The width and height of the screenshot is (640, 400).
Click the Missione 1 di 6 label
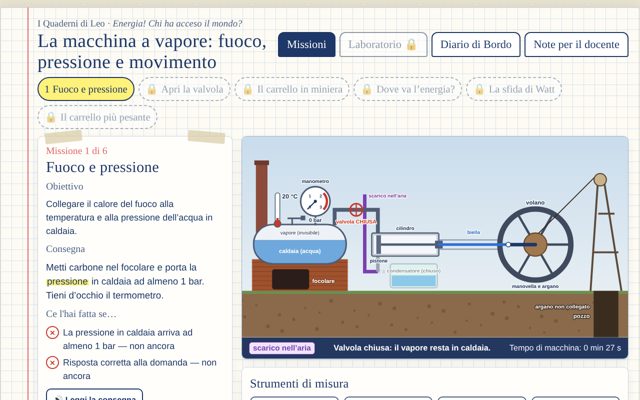(76, 151)
